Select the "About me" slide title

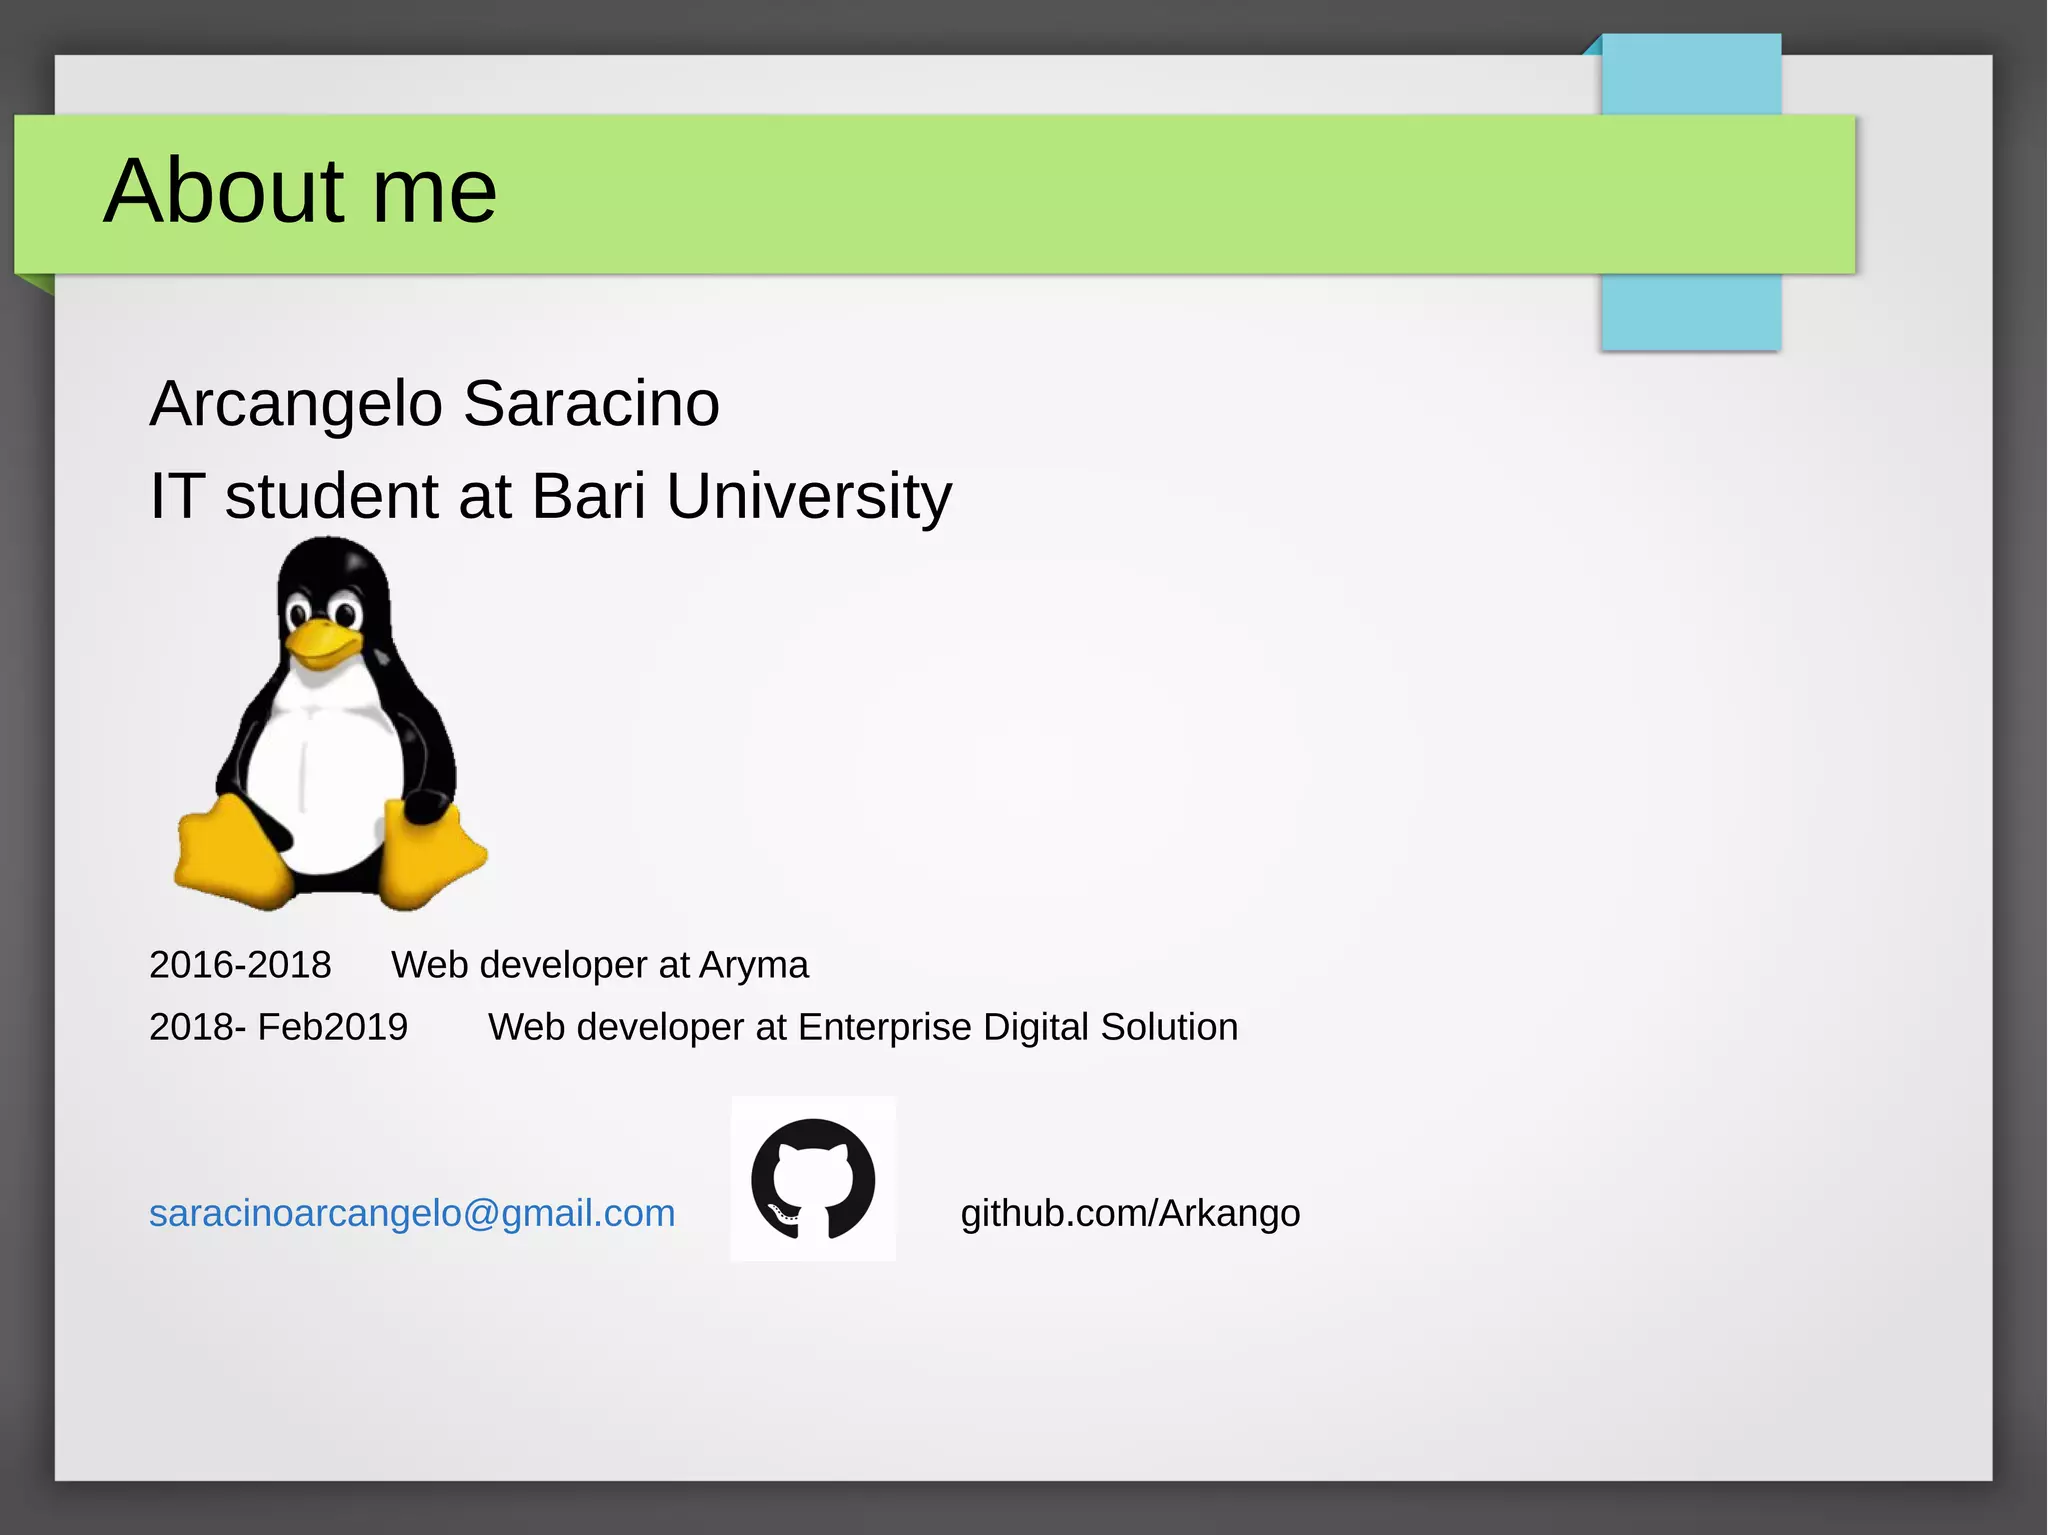pos(300,190)
